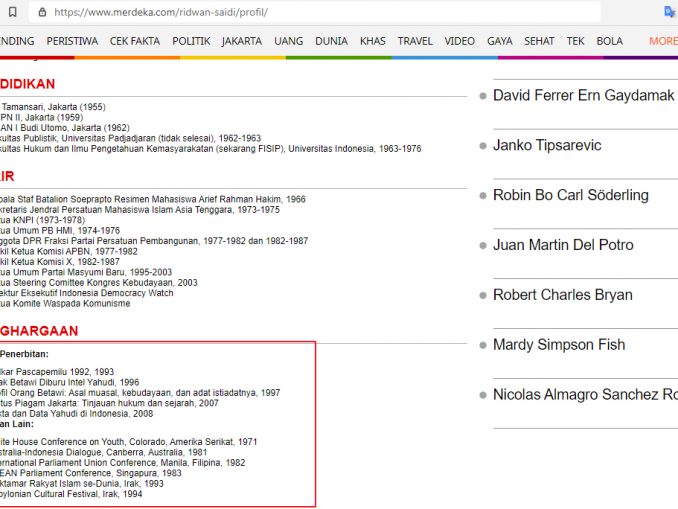Open Robin Bo Carl Söderling profile link

coord(571,195)
